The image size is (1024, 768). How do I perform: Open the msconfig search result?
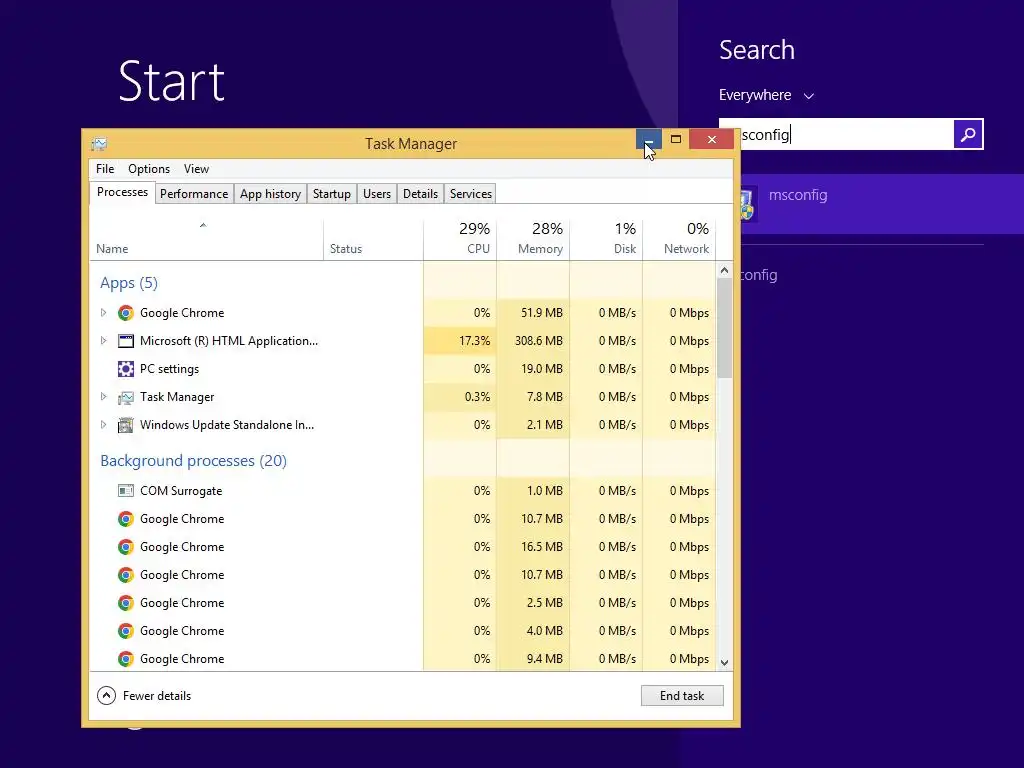[882, 204]
